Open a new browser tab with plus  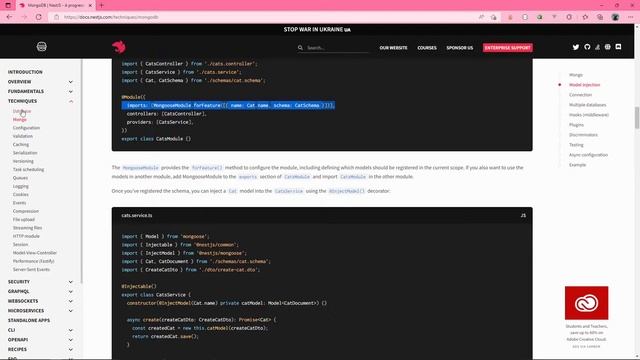click(101, 5)
